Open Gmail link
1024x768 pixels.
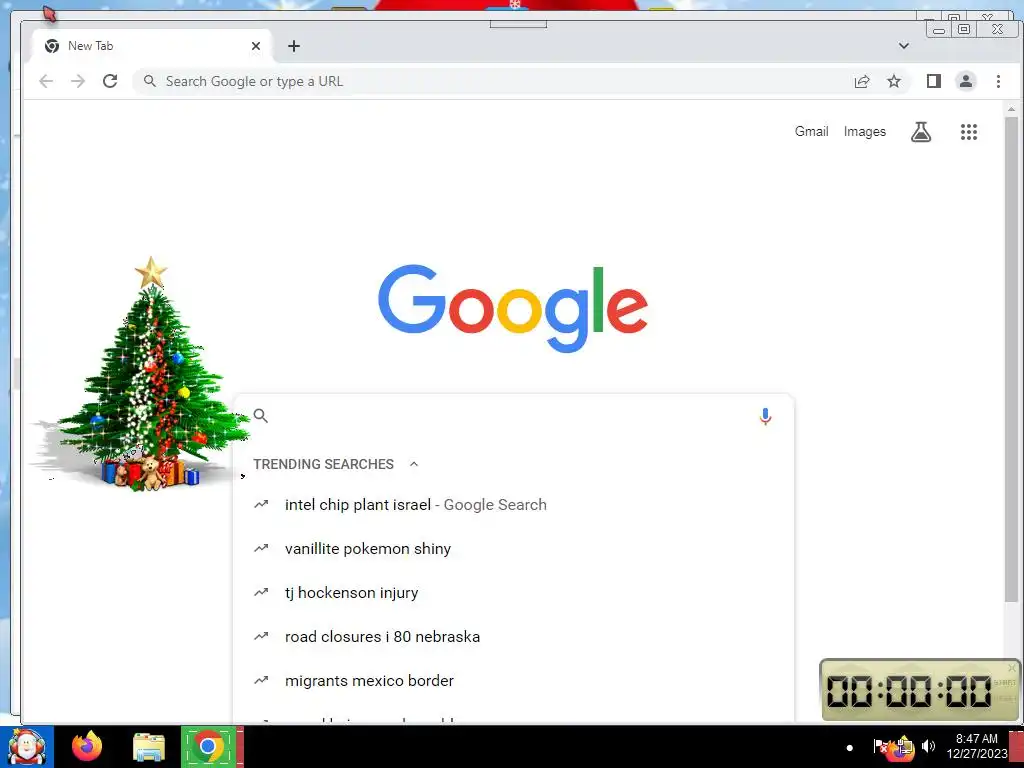811,131
